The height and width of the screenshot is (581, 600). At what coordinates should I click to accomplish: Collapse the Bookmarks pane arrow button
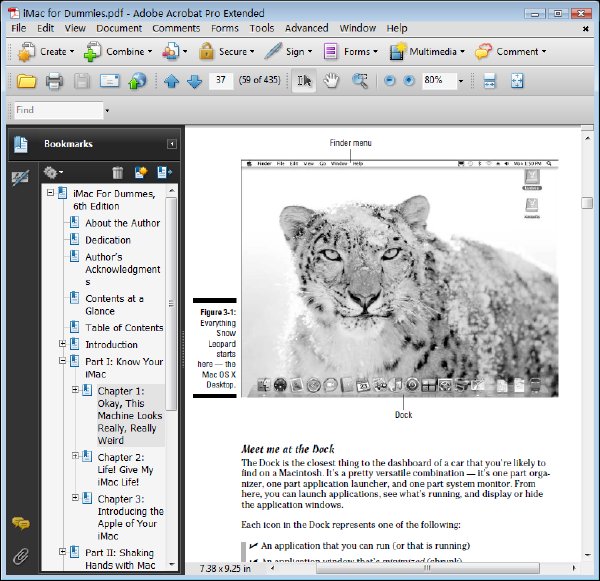tap(172, 144)
